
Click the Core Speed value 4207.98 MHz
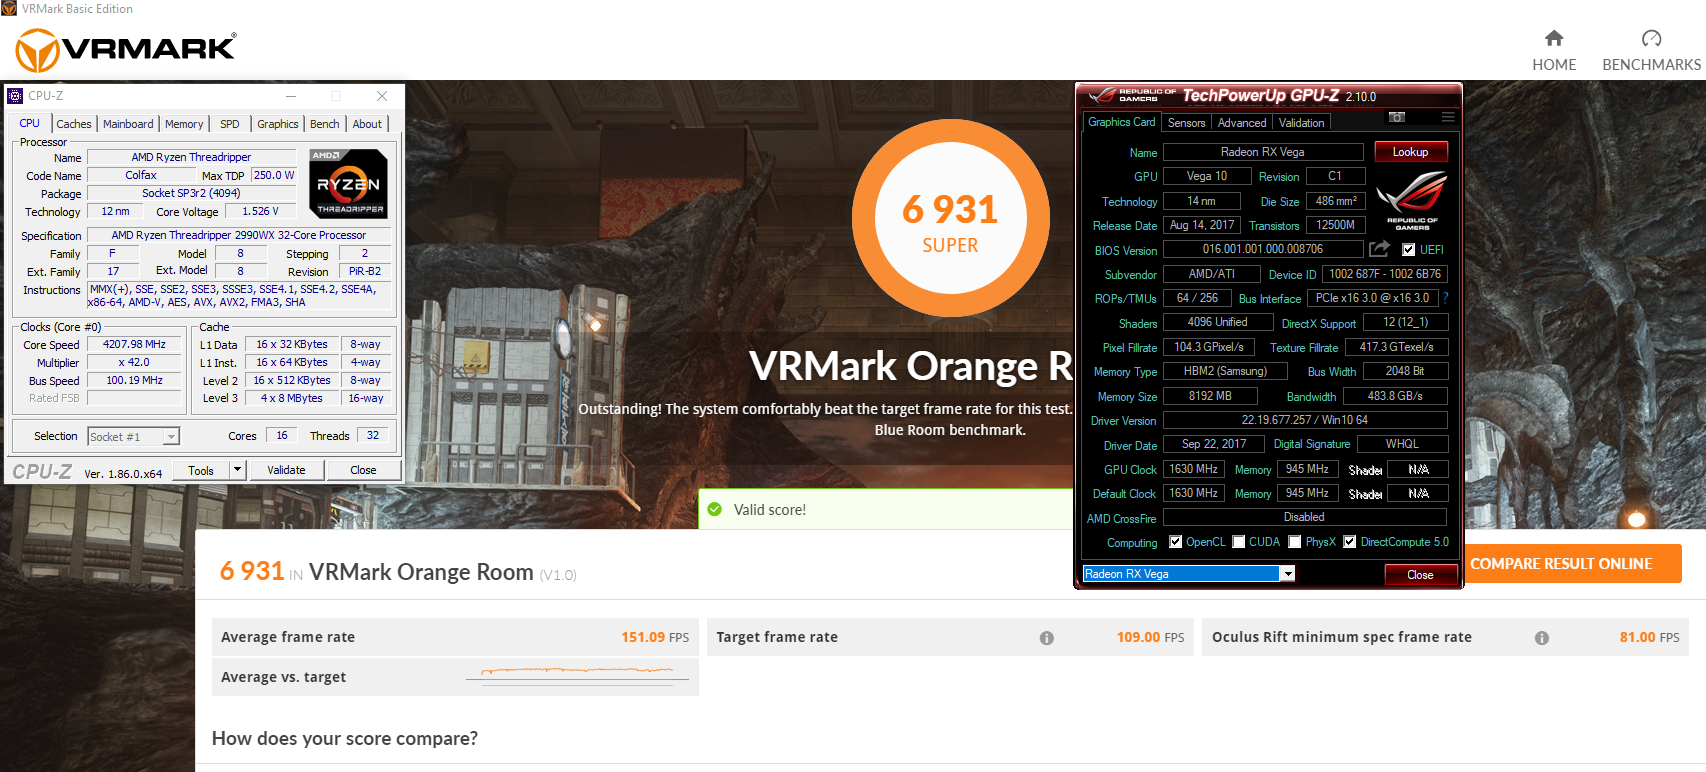tap(134, 344)
